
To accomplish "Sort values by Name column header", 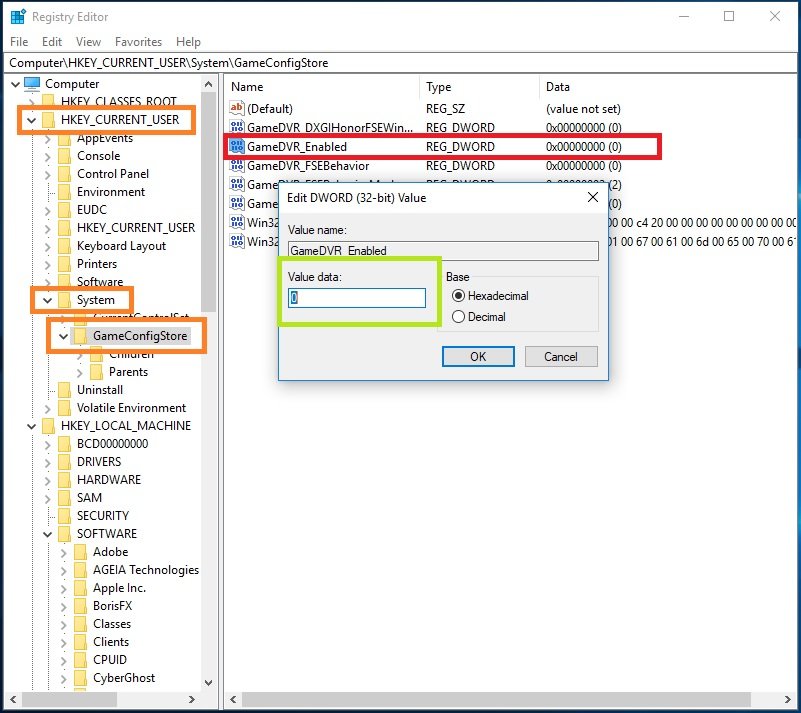I will coord(323,87).
